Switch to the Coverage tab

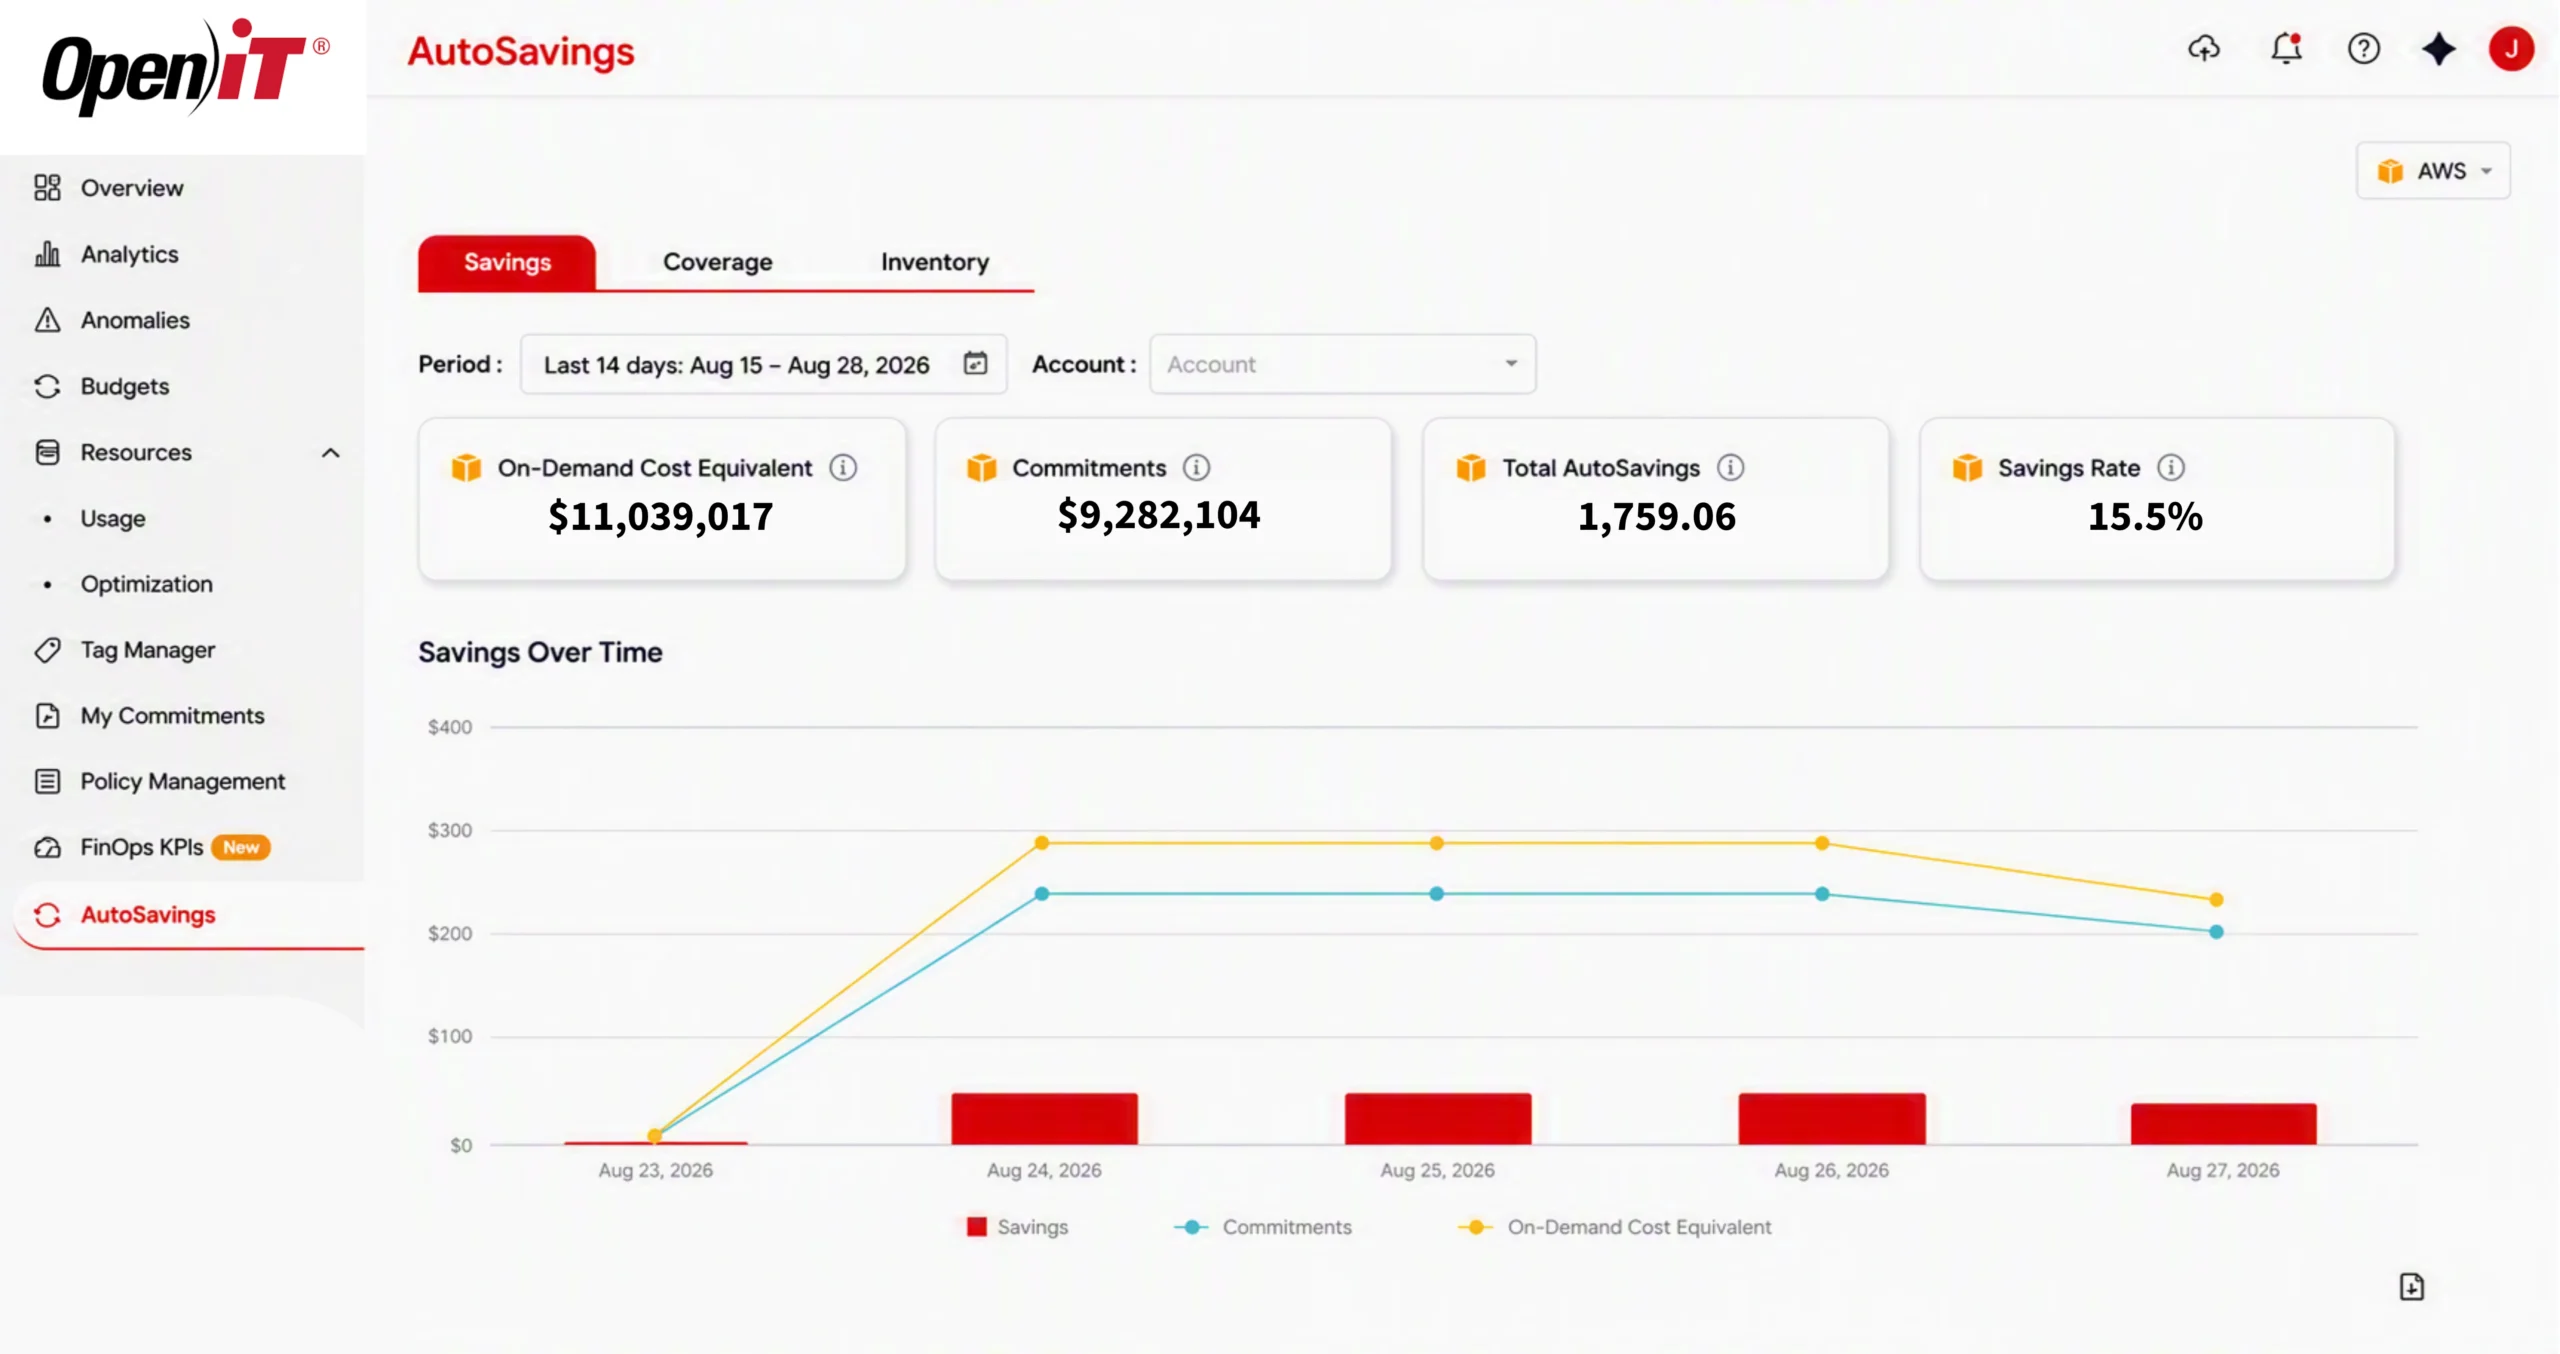click(718, 262)
